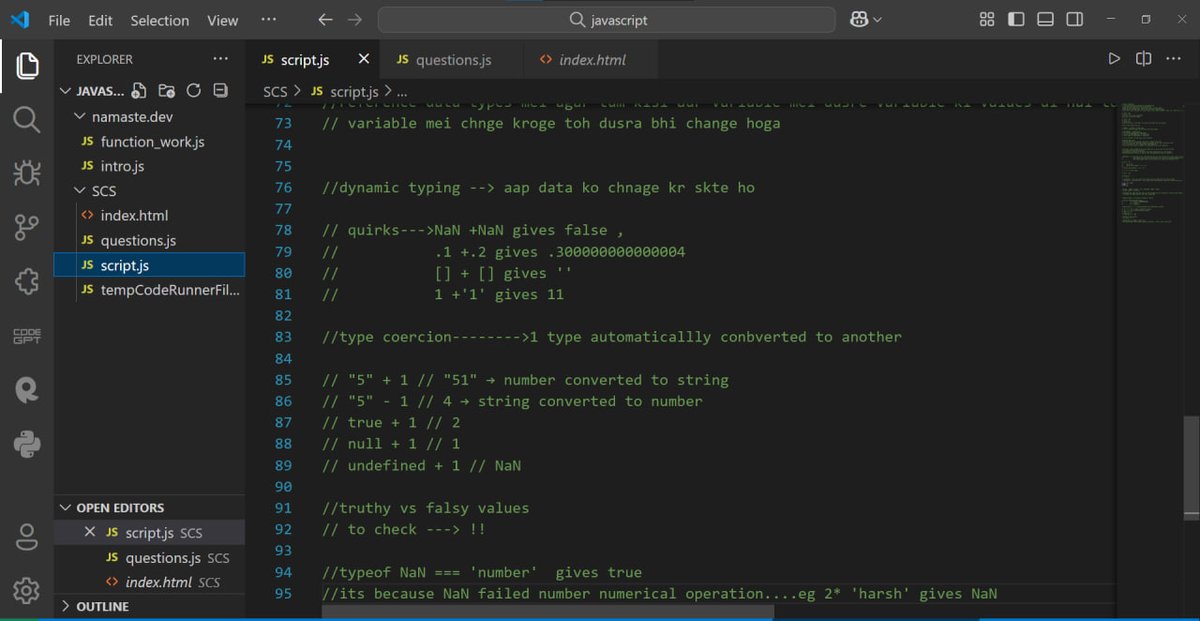Toggle the secondary side bar
The image size is (1200, 621).
point(1074,20)
